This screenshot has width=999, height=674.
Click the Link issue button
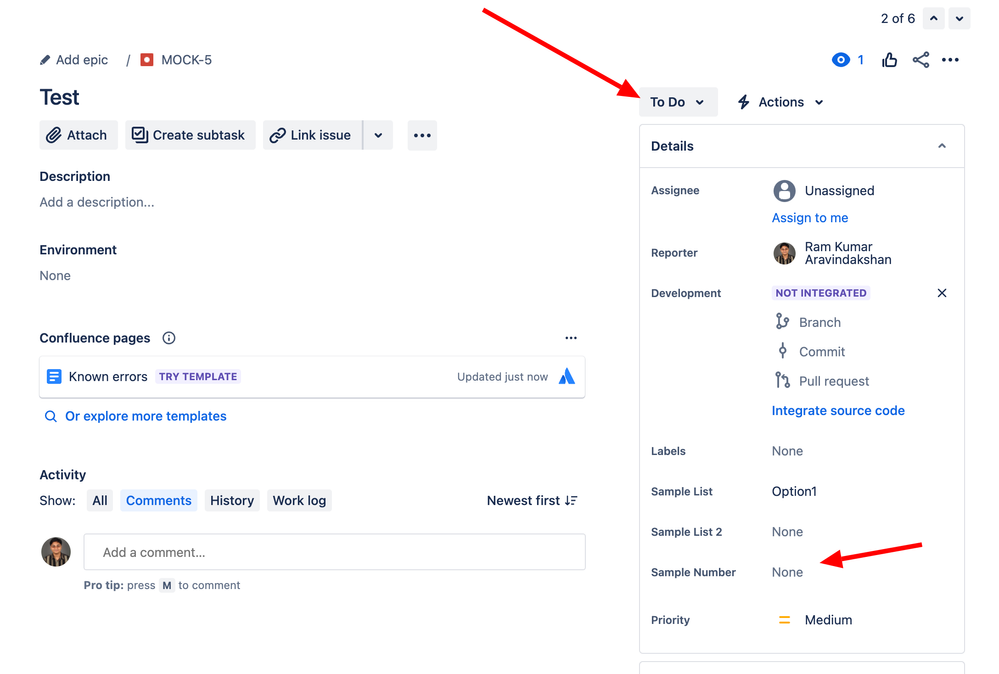click(312, 135)
